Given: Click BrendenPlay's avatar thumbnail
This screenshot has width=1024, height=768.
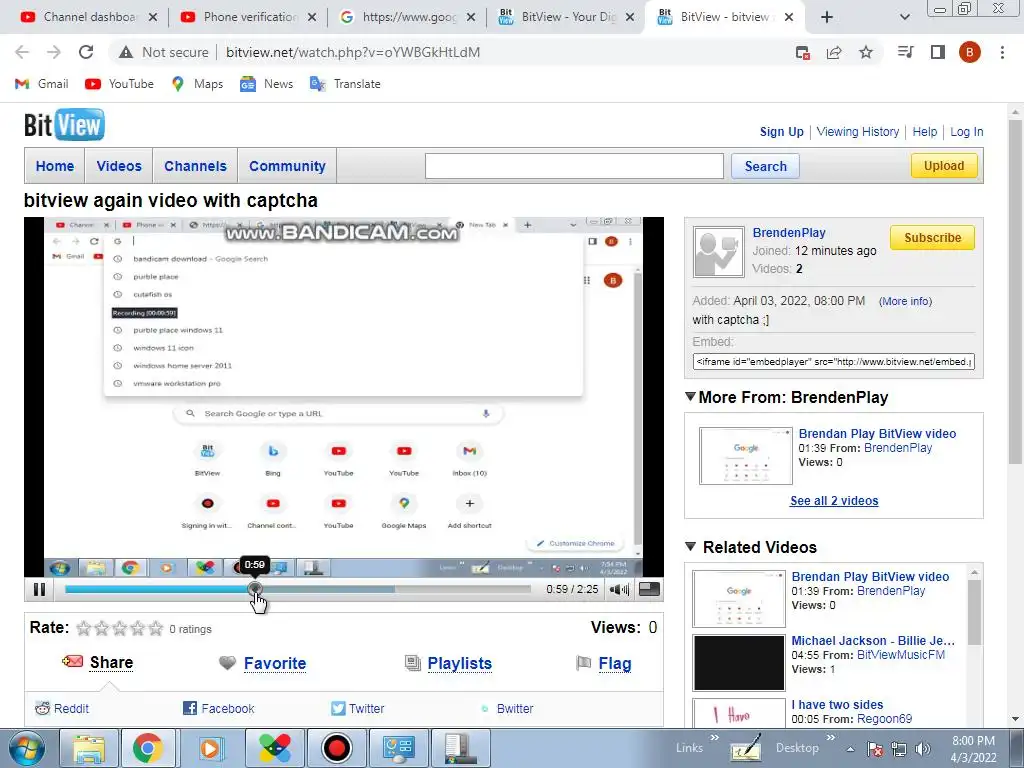Looking at the screenshot, I should 718,252.
